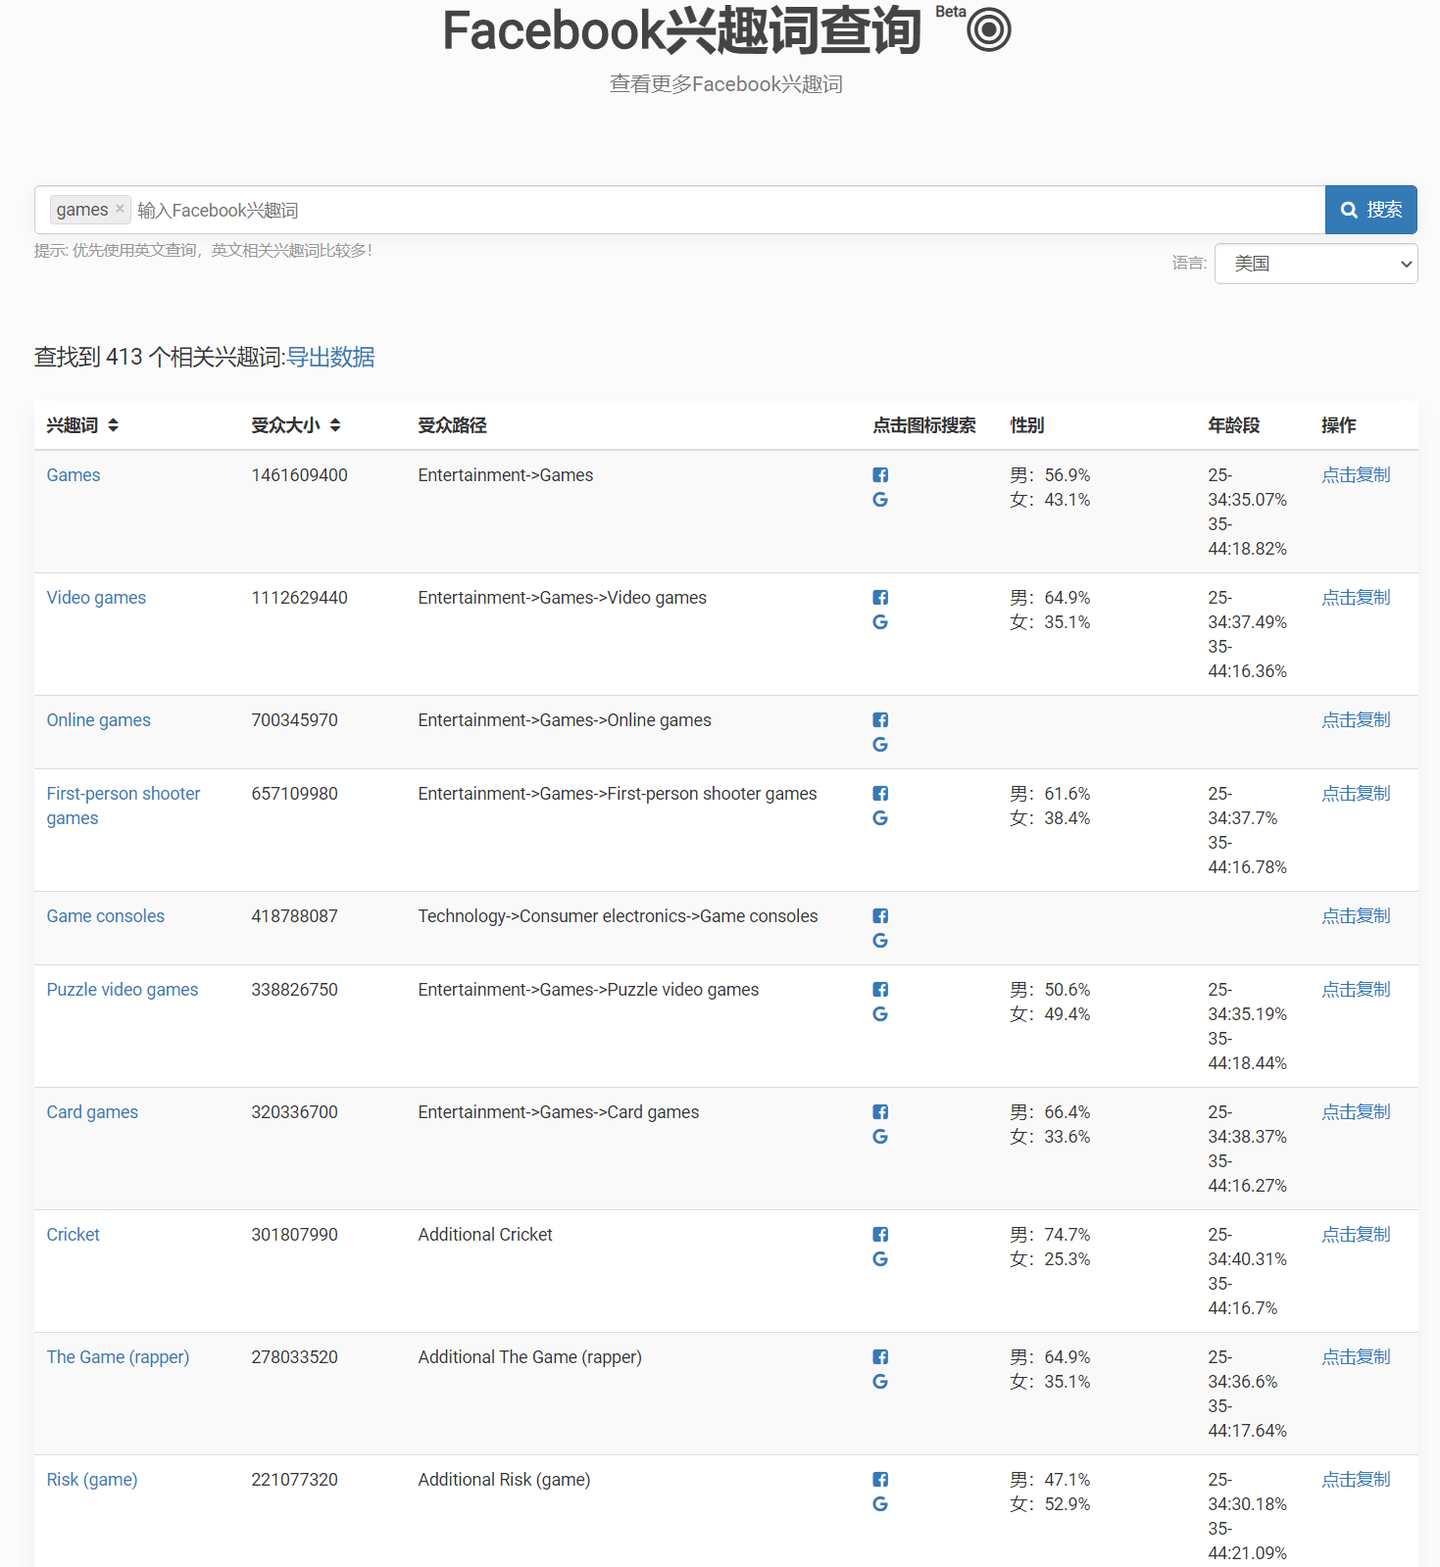Click Facebook icon in Cricket row

coord(880,1235)
